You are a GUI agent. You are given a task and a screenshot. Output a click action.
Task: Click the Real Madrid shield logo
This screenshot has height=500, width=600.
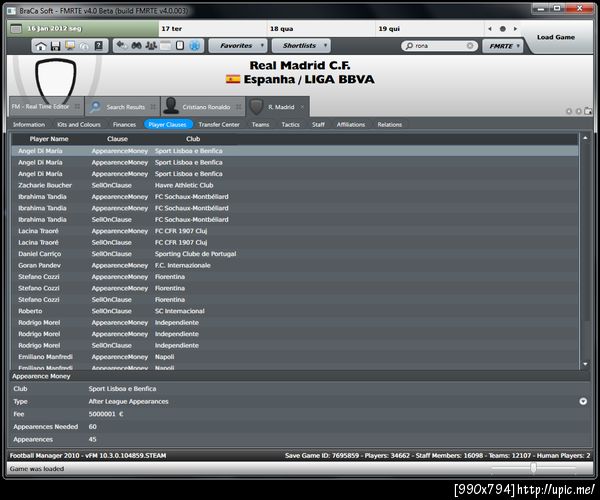click(55, 81)
